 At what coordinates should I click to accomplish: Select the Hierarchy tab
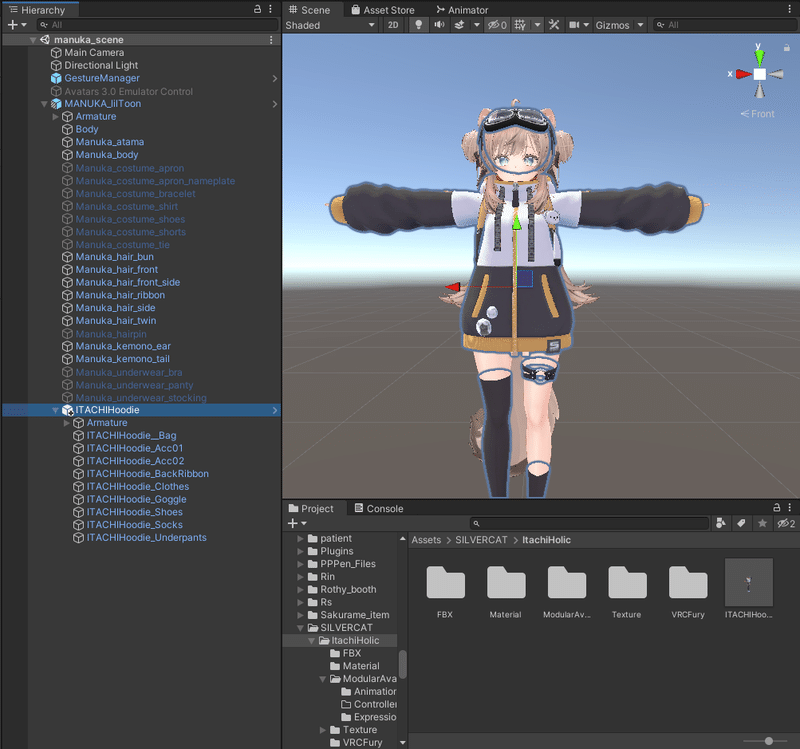coord(37,10)
